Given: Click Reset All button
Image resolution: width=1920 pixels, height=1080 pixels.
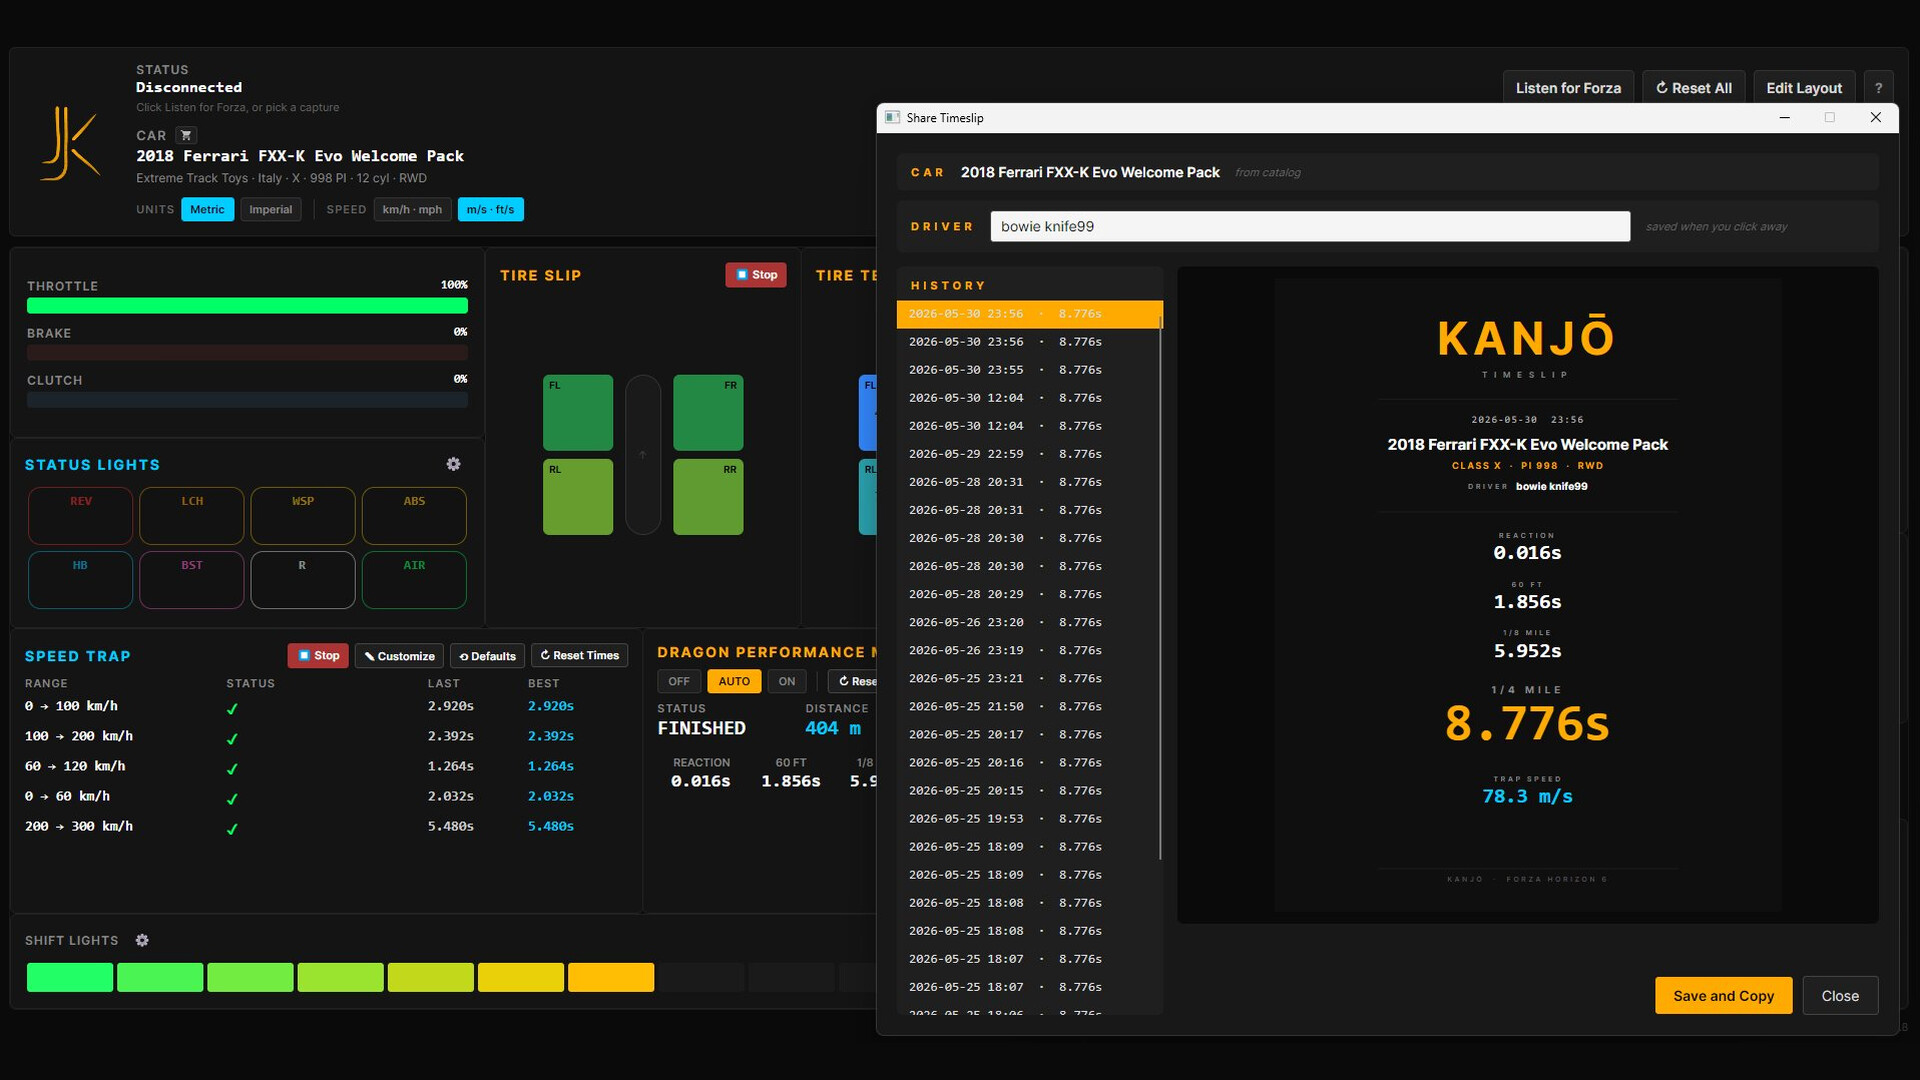Looking at the screenshot, I should (1694, 88).
